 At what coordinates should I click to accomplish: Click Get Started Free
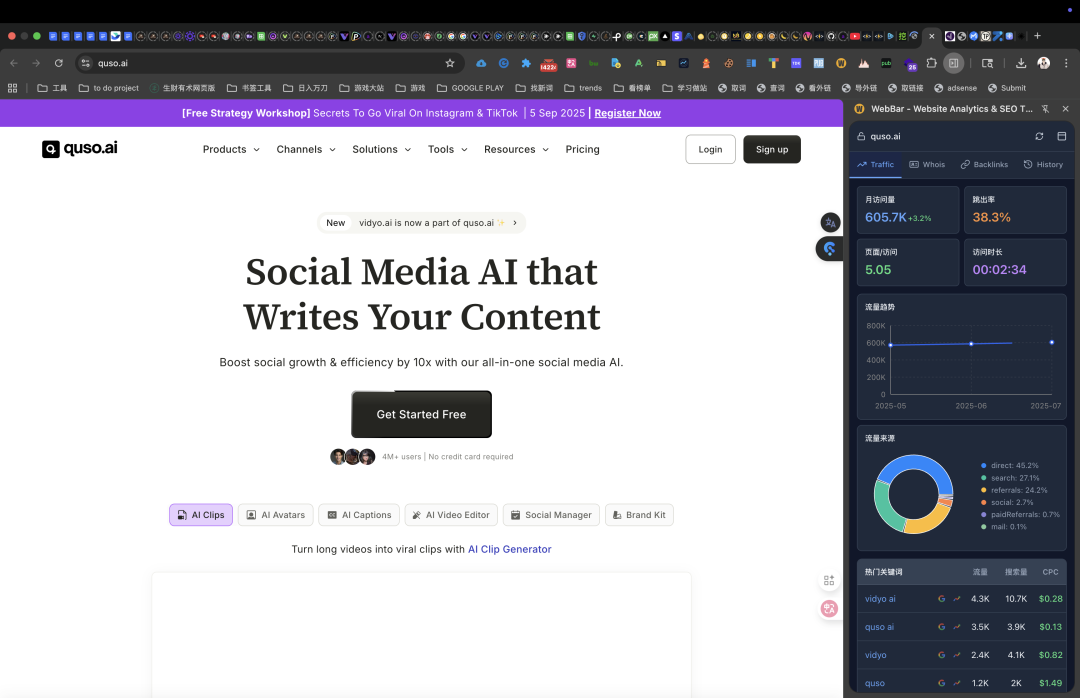click(x=422, y=414)
